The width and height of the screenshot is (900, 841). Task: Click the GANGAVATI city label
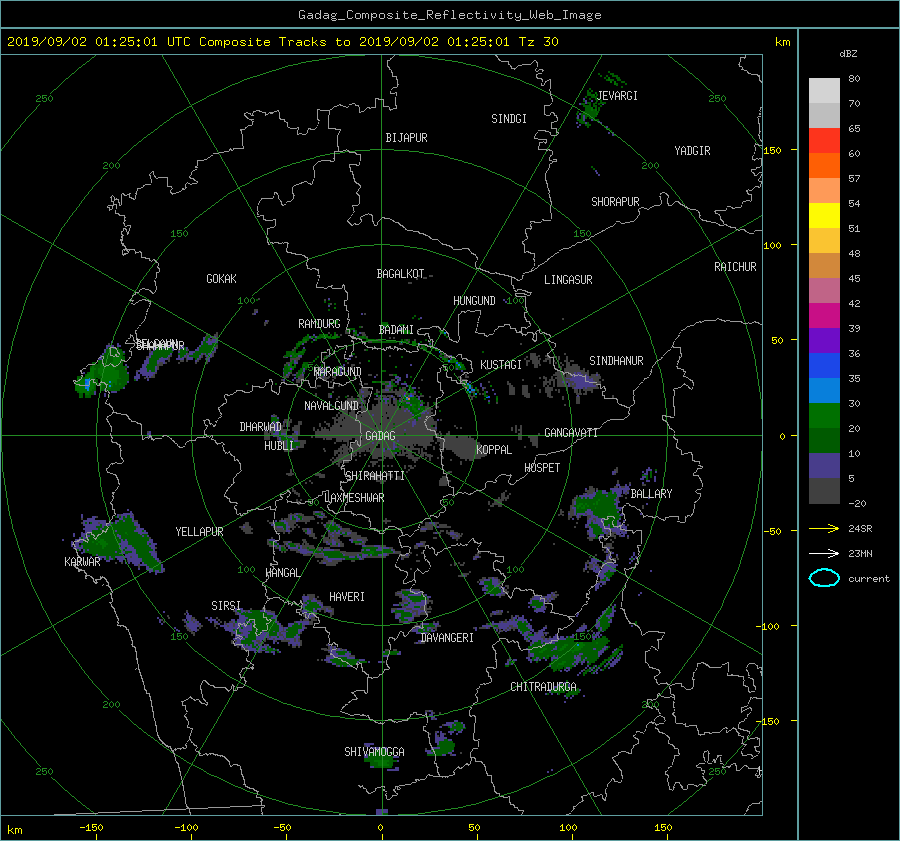571,433
